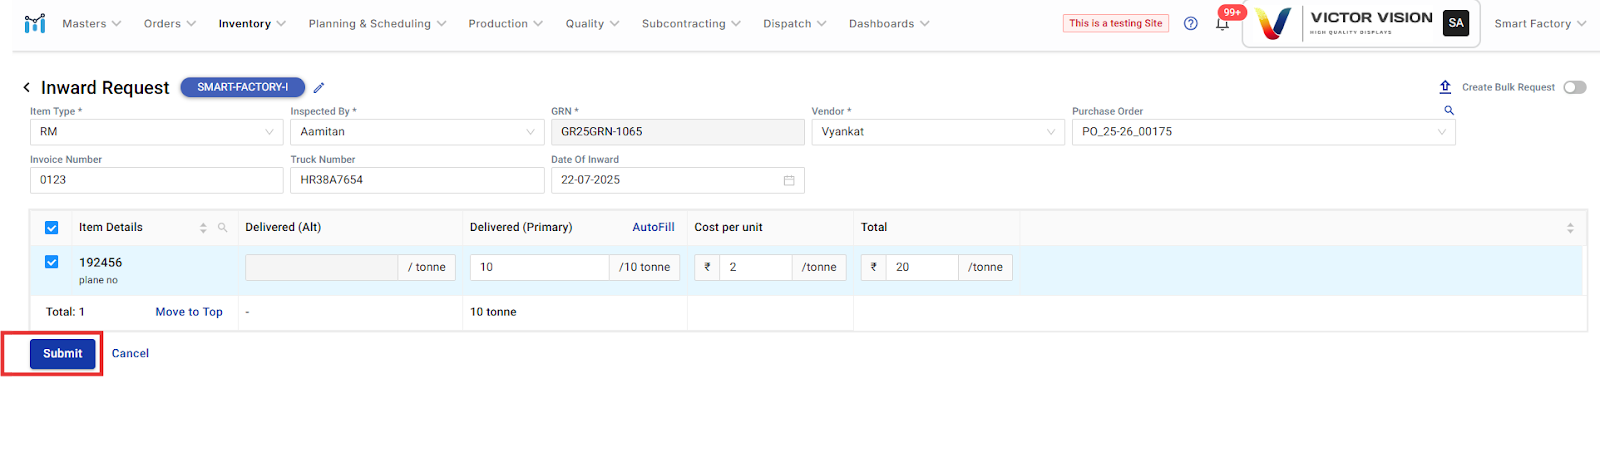This screenshot has height=462, width=1600.
Task: Click the Invoice Number input field
Action: [157, 180]
